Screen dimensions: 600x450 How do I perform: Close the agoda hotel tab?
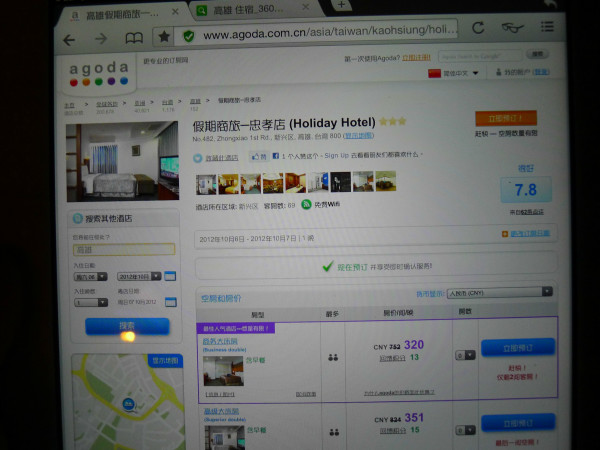point(175,12)
